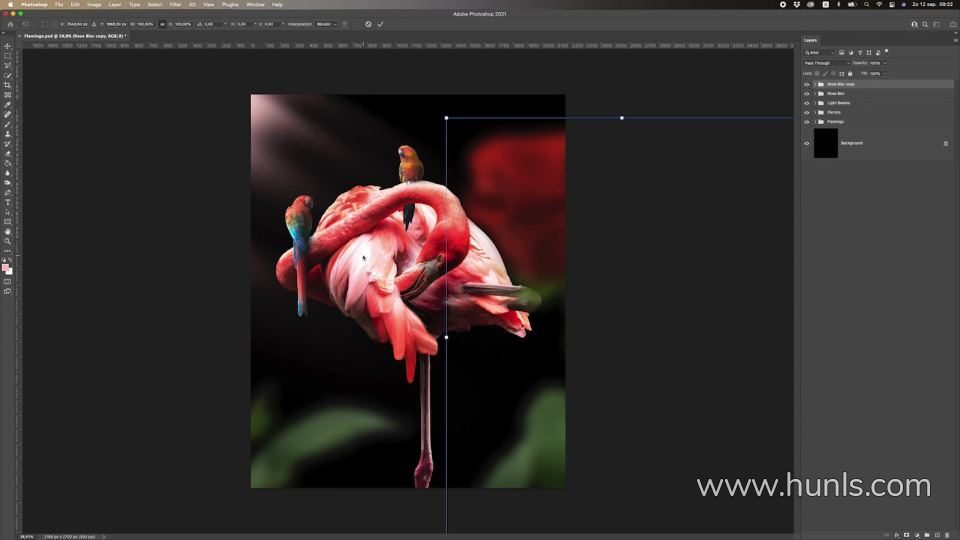The height and width of the screenshot is (540, 960).
Task: Select the Crop tool
Action: [x=8, y=85]
